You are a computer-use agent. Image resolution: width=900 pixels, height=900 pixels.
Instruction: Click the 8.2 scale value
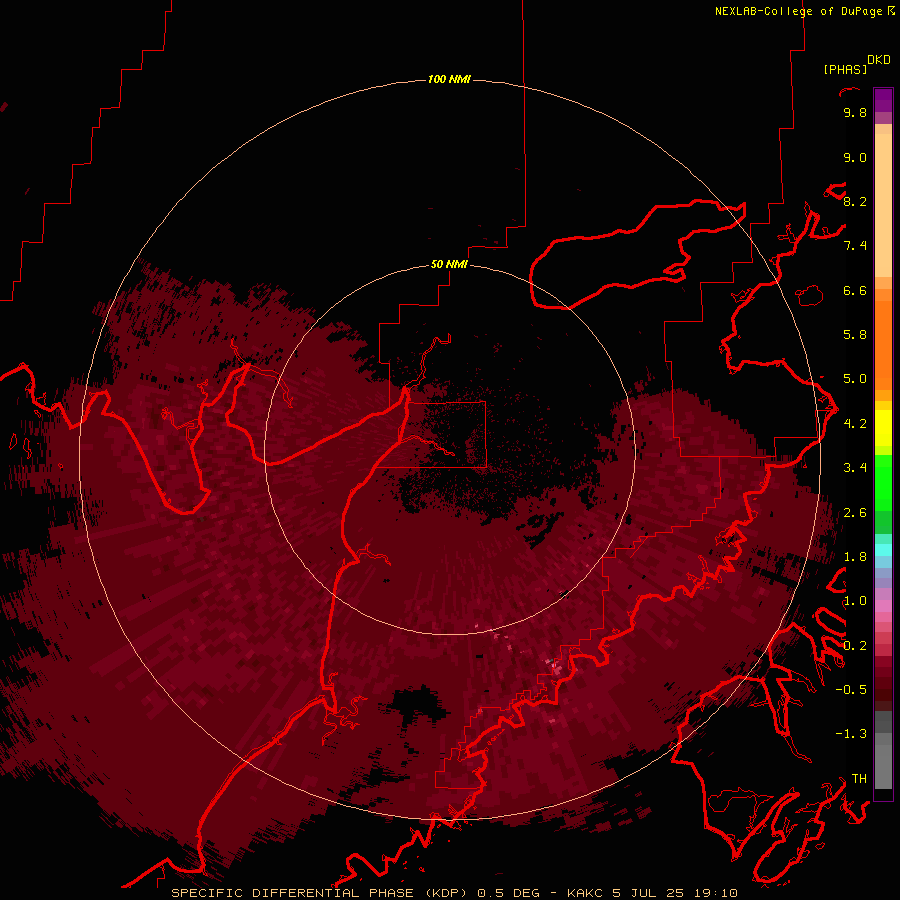855,201
